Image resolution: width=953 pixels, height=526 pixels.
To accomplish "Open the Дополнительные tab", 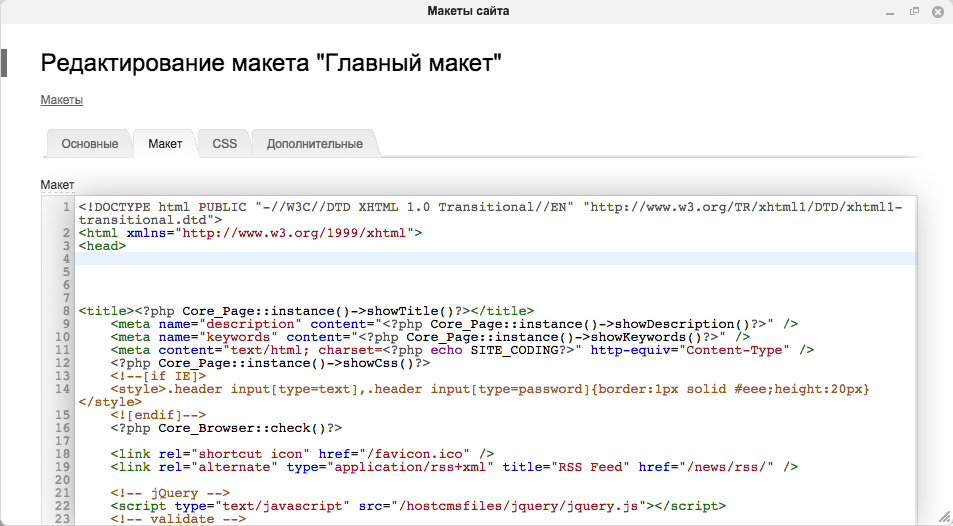I will (x=314, y=144).
